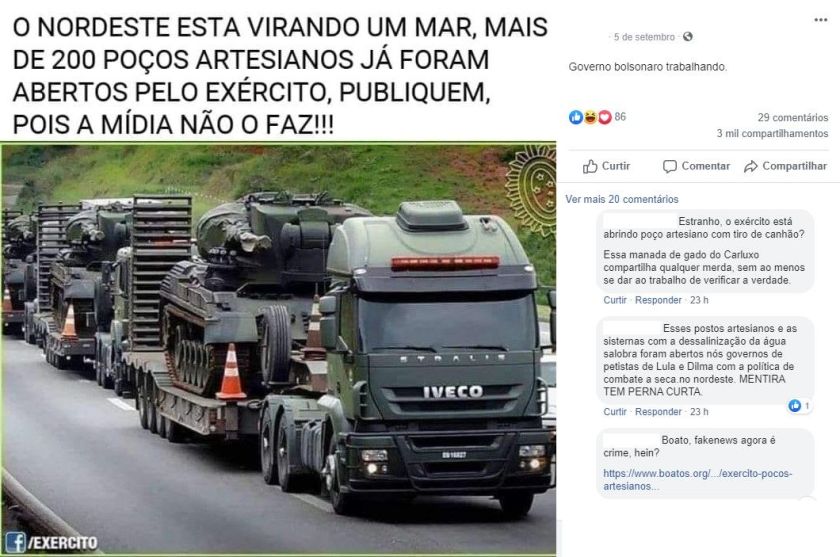This screenshot has width=840, height=557.
Task: Open the 29 comentários count
Action: [792, 117]
